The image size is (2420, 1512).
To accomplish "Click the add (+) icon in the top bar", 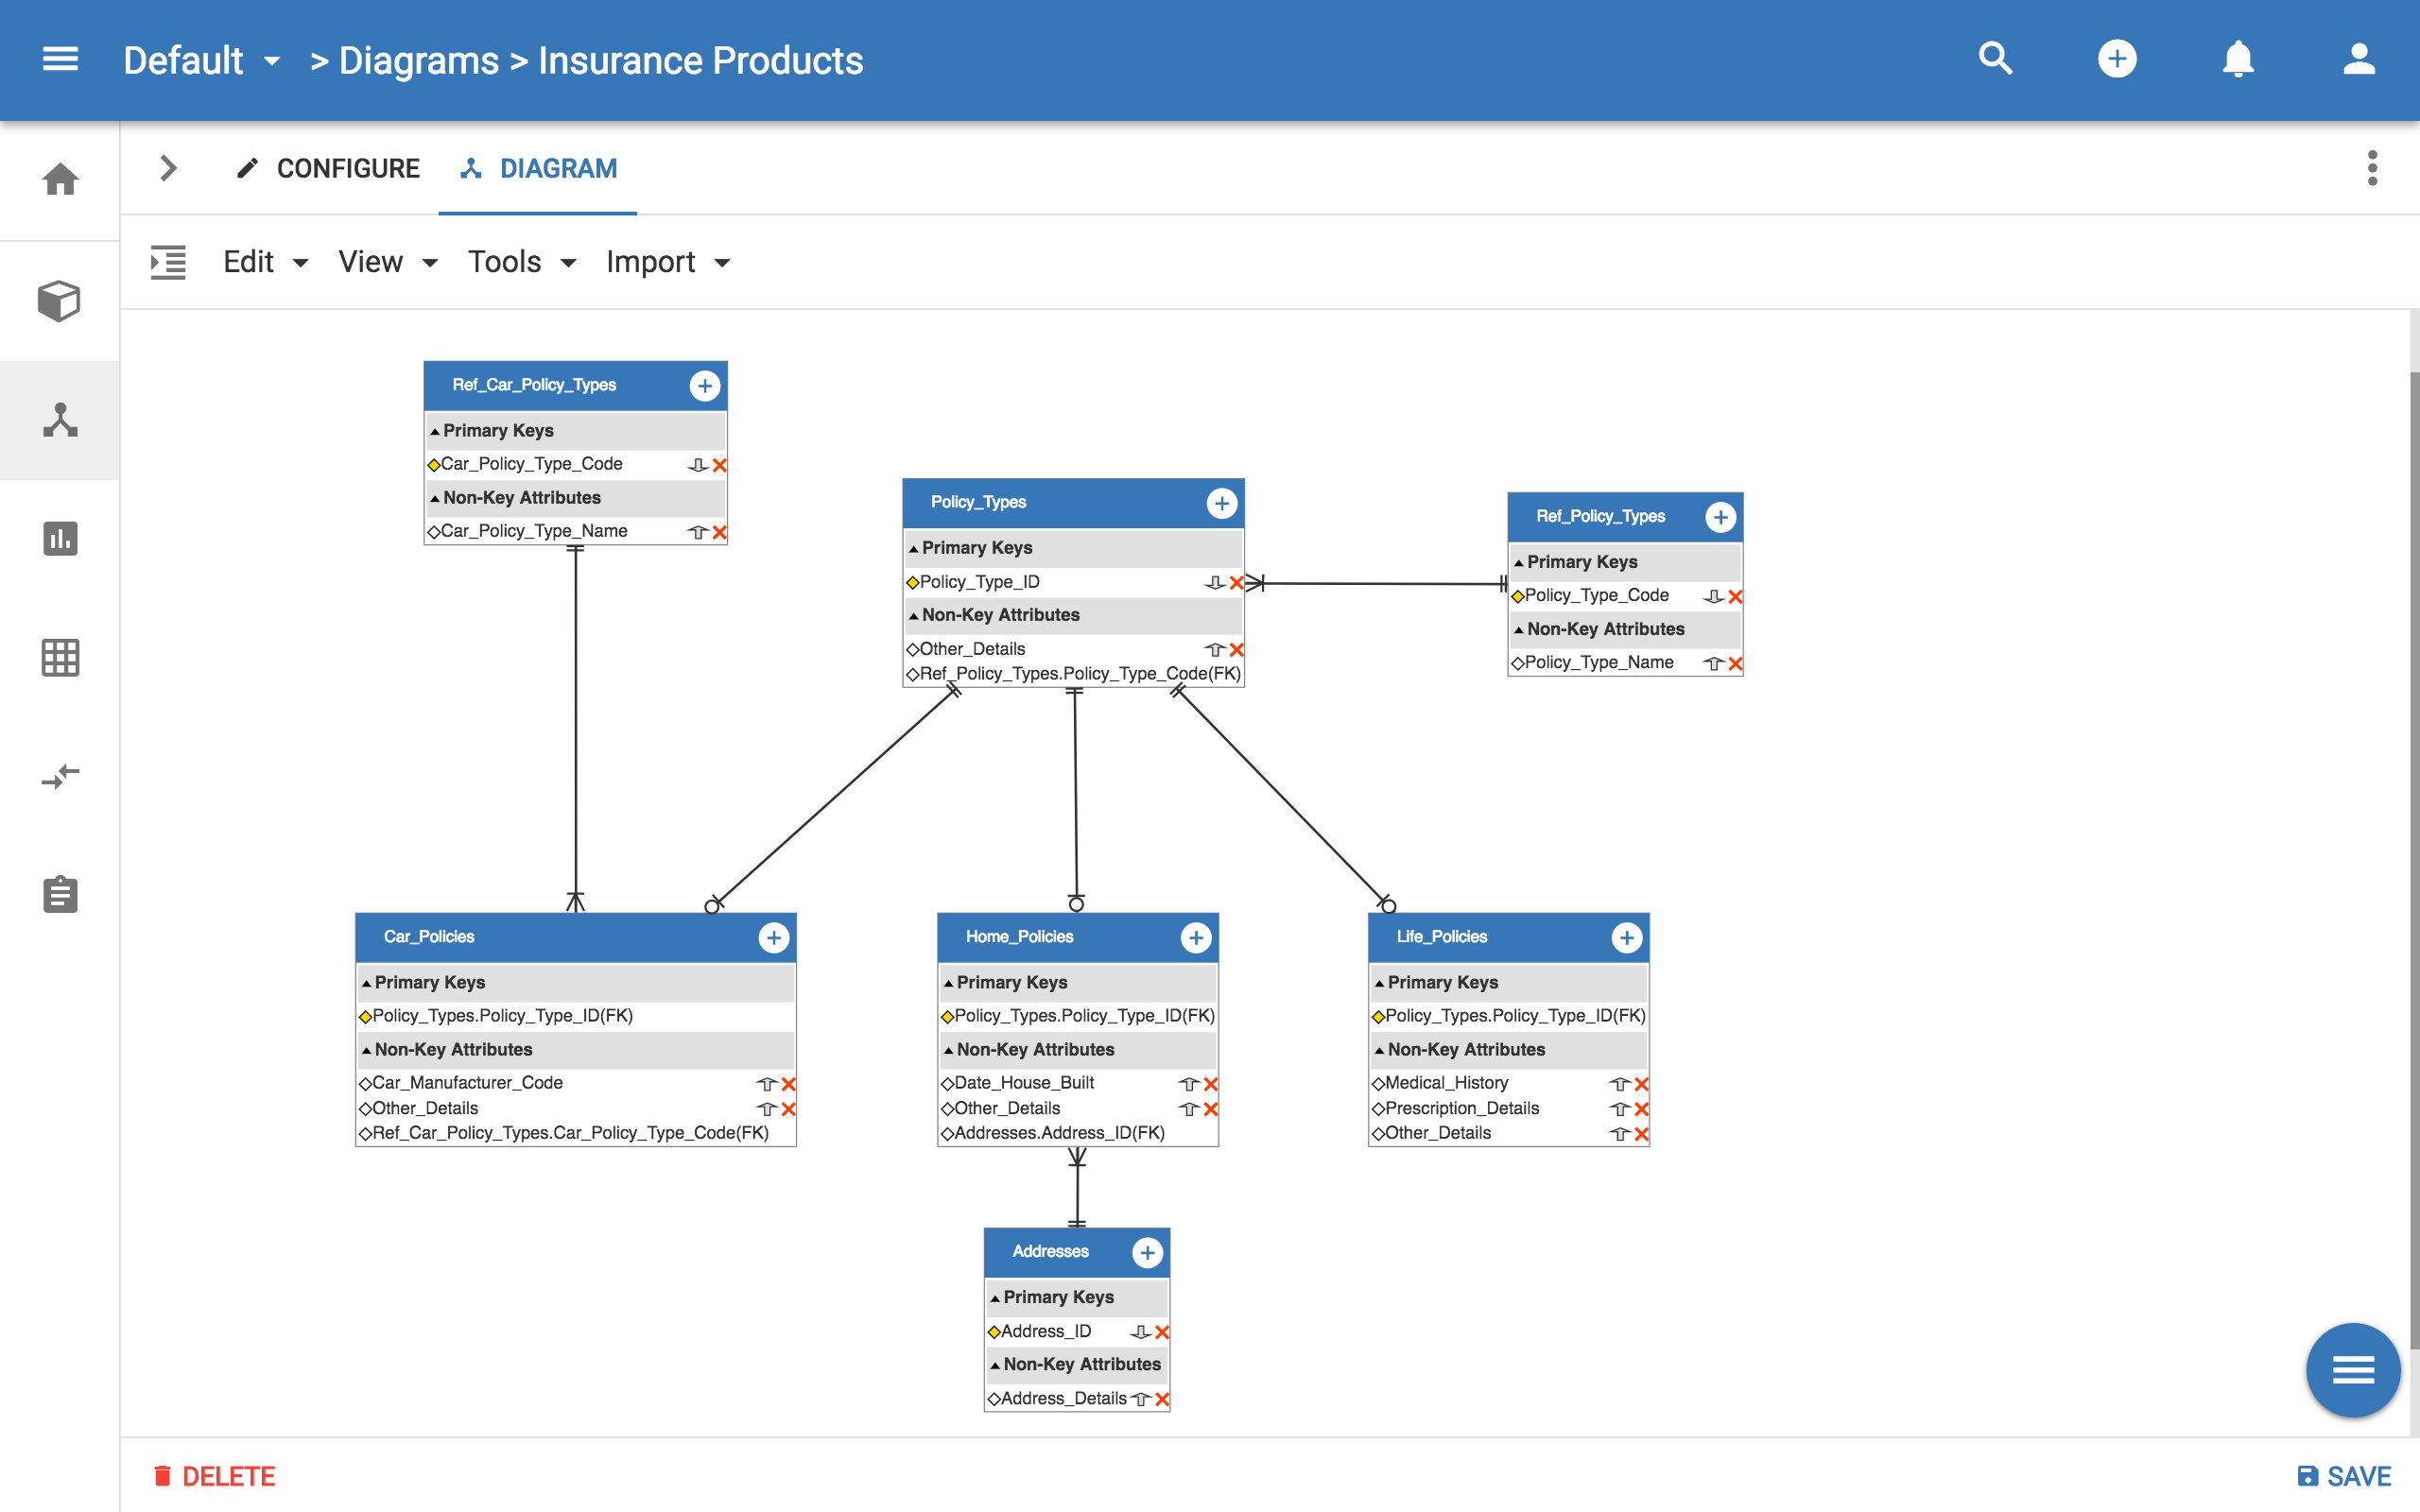I will point(2117,59).
